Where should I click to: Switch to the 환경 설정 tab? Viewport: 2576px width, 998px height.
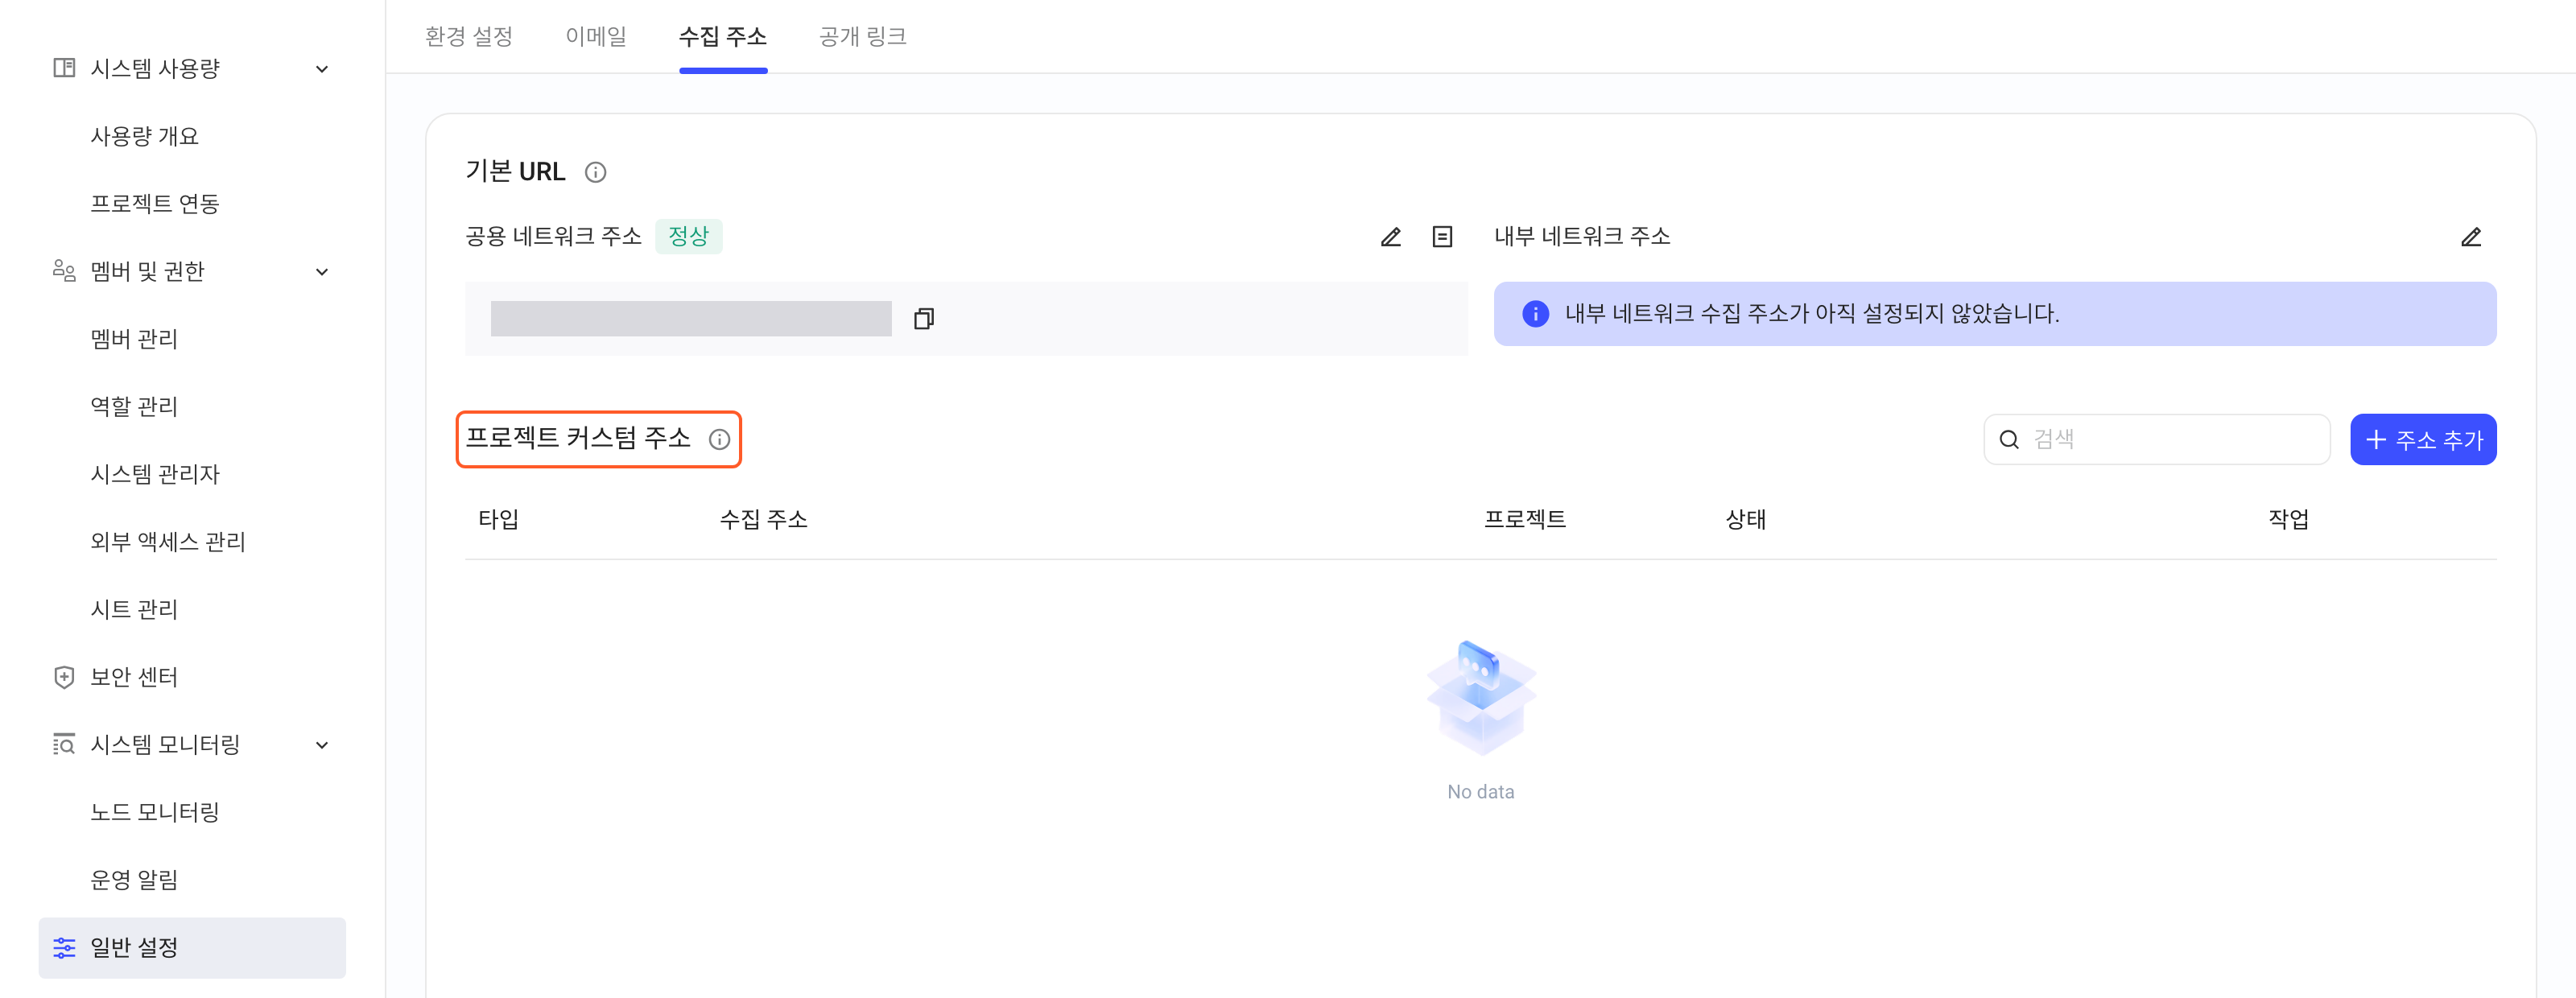click(469, 37)
